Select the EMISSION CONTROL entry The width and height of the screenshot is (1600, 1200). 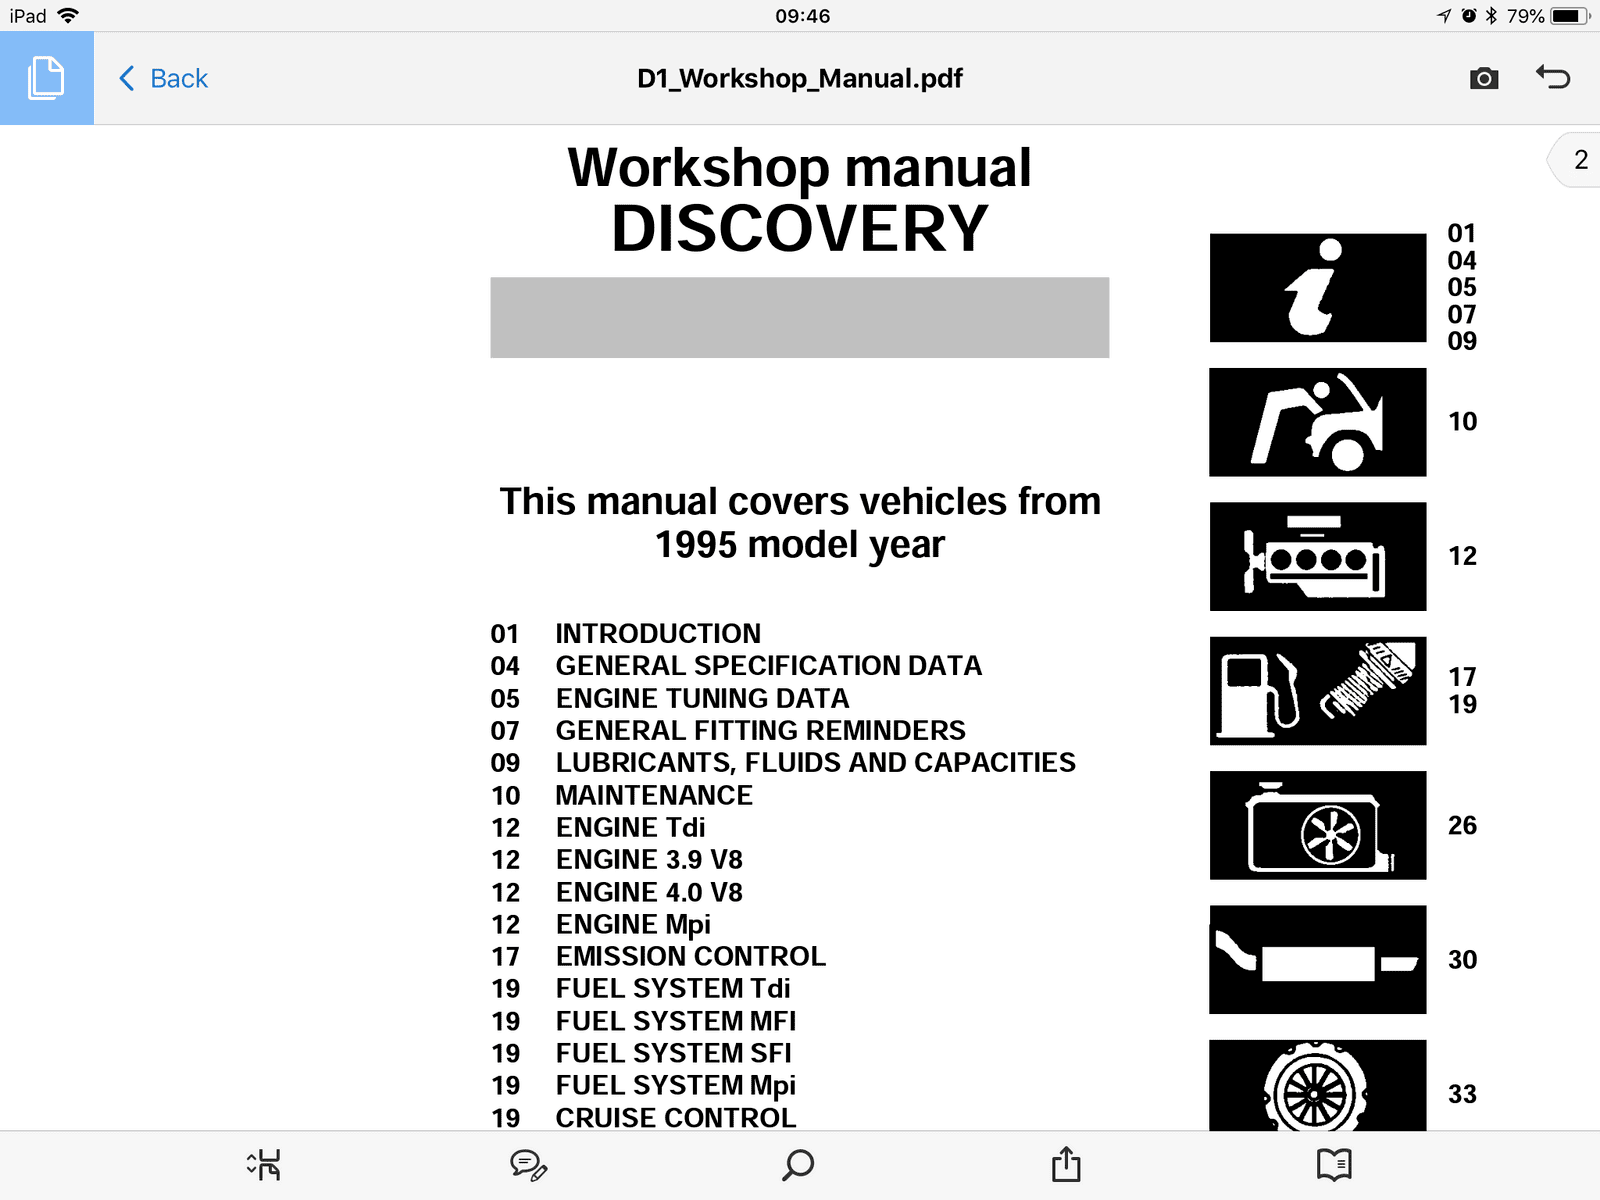(690, 957)
